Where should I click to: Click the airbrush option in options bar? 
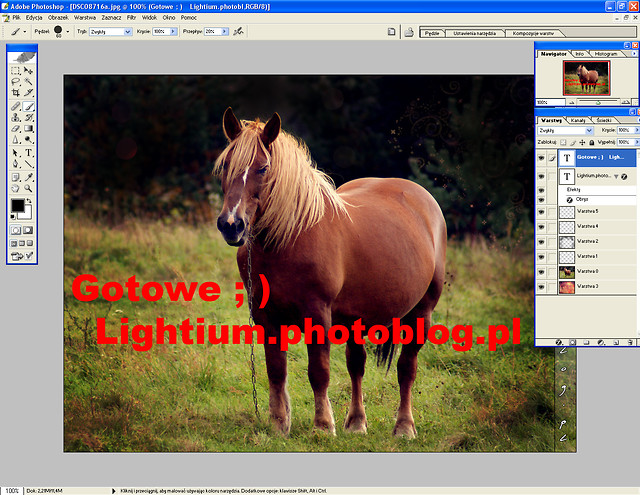[x=238, y=31]
